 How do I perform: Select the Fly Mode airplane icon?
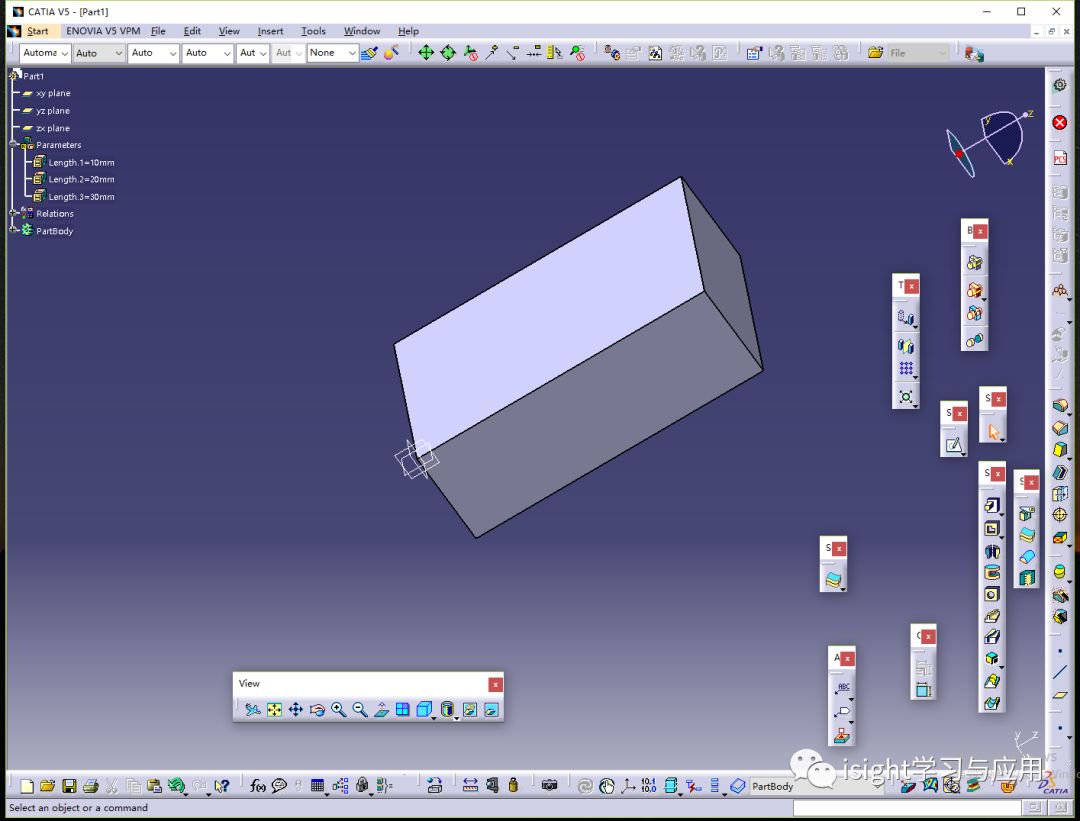click(252, 709)
